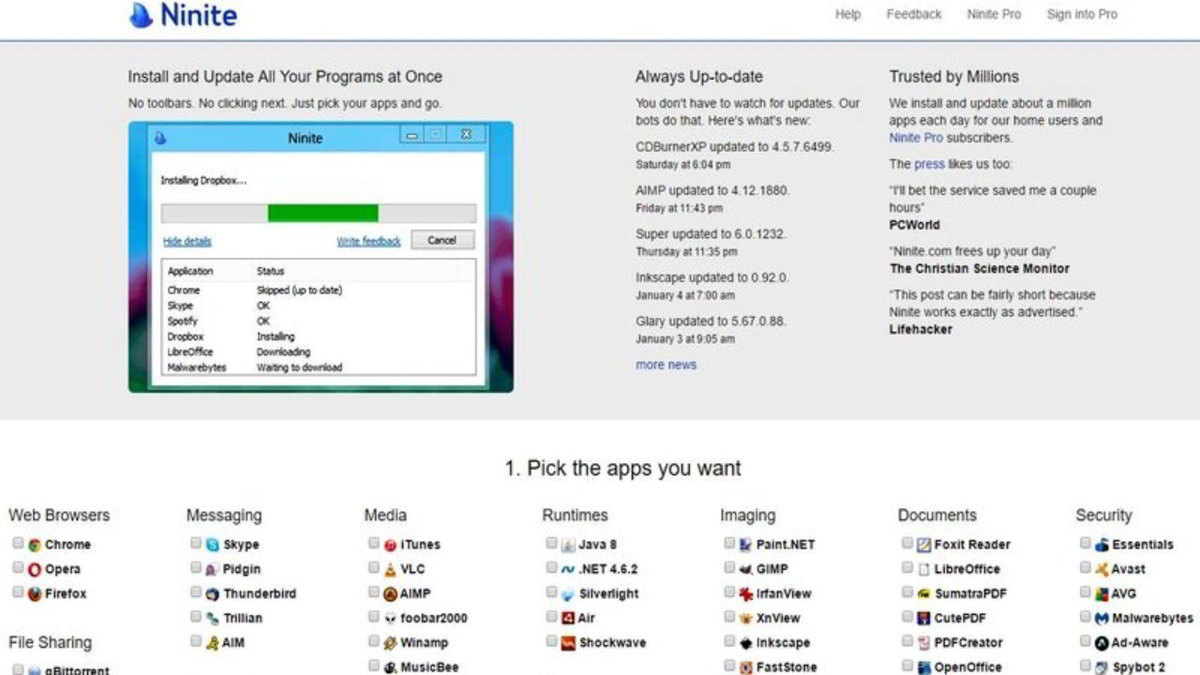Open the Help menu item
Image resolution: width=1200 pixels, height=675 pixels.
pyautogui.click(x=848, y=14)
